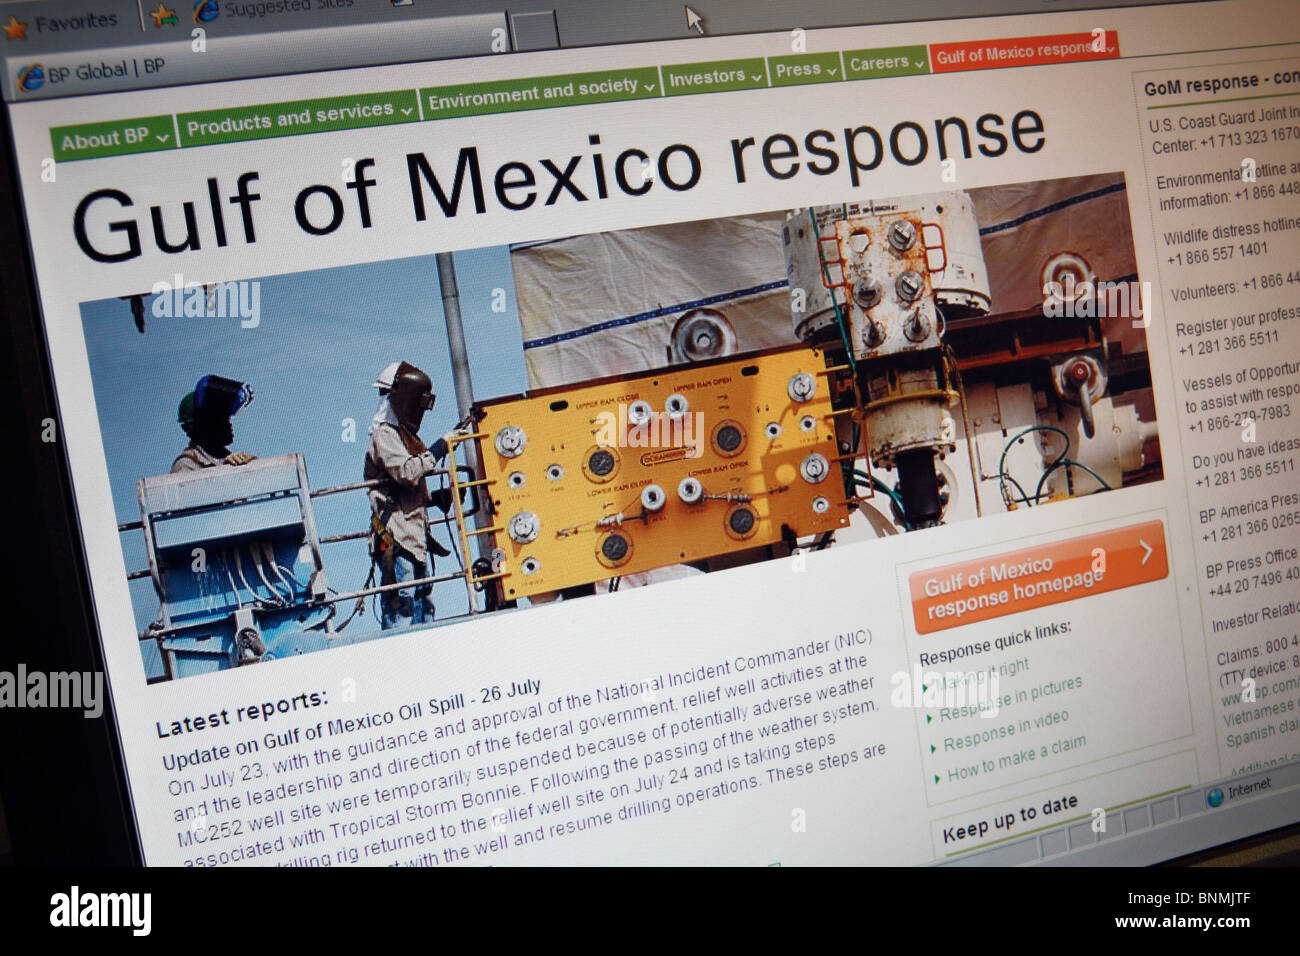Open Update on Gulf of Mexico Oil Spill - 26 July

pos(351,724)
